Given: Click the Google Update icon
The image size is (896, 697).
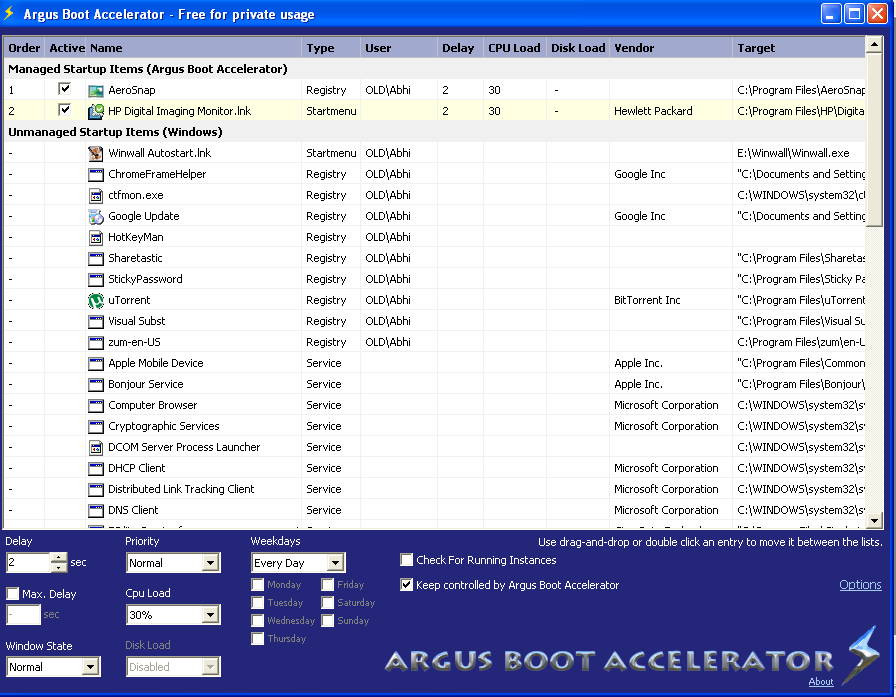Looking at the screenshot, I should pos(96,217).
